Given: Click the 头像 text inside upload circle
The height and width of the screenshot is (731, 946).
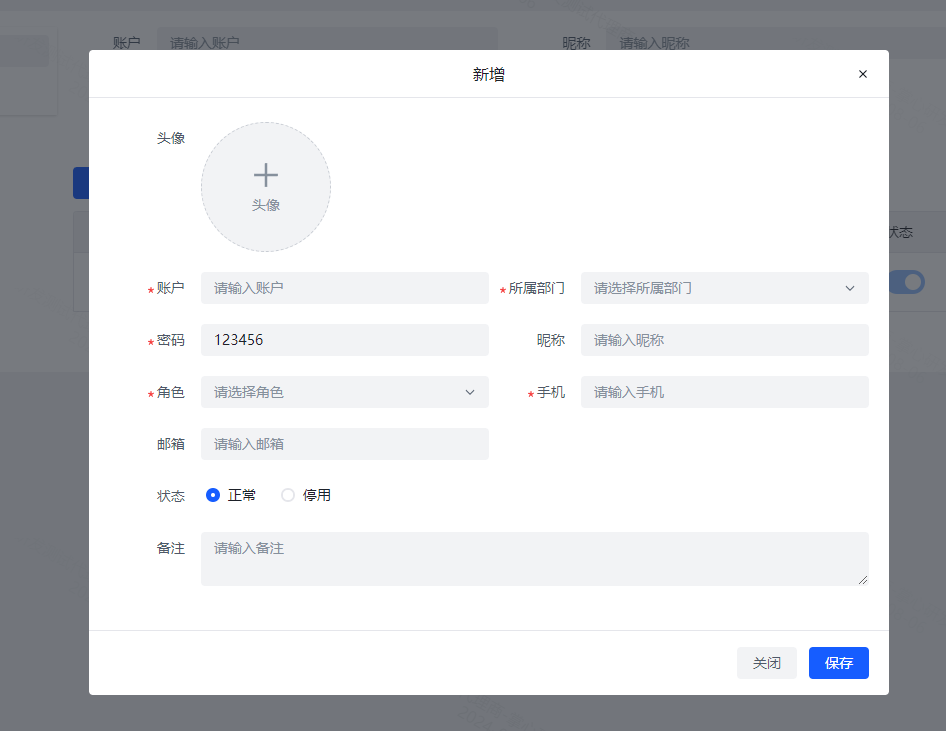Looking at the screenshot, I should (x=266, y=205).
